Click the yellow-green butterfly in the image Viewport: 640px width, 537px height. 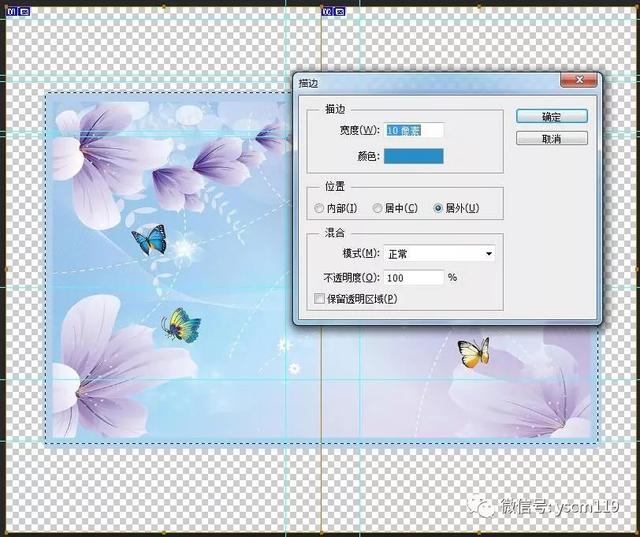tap(181, 325)
